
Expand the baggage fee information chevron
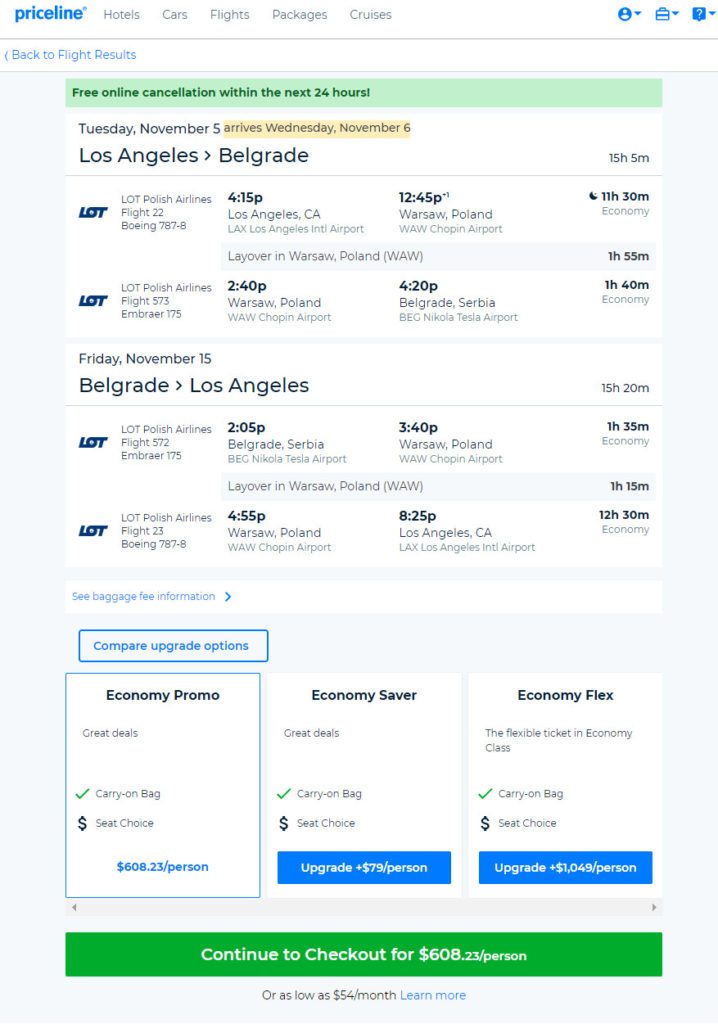[x=228, y=596]
